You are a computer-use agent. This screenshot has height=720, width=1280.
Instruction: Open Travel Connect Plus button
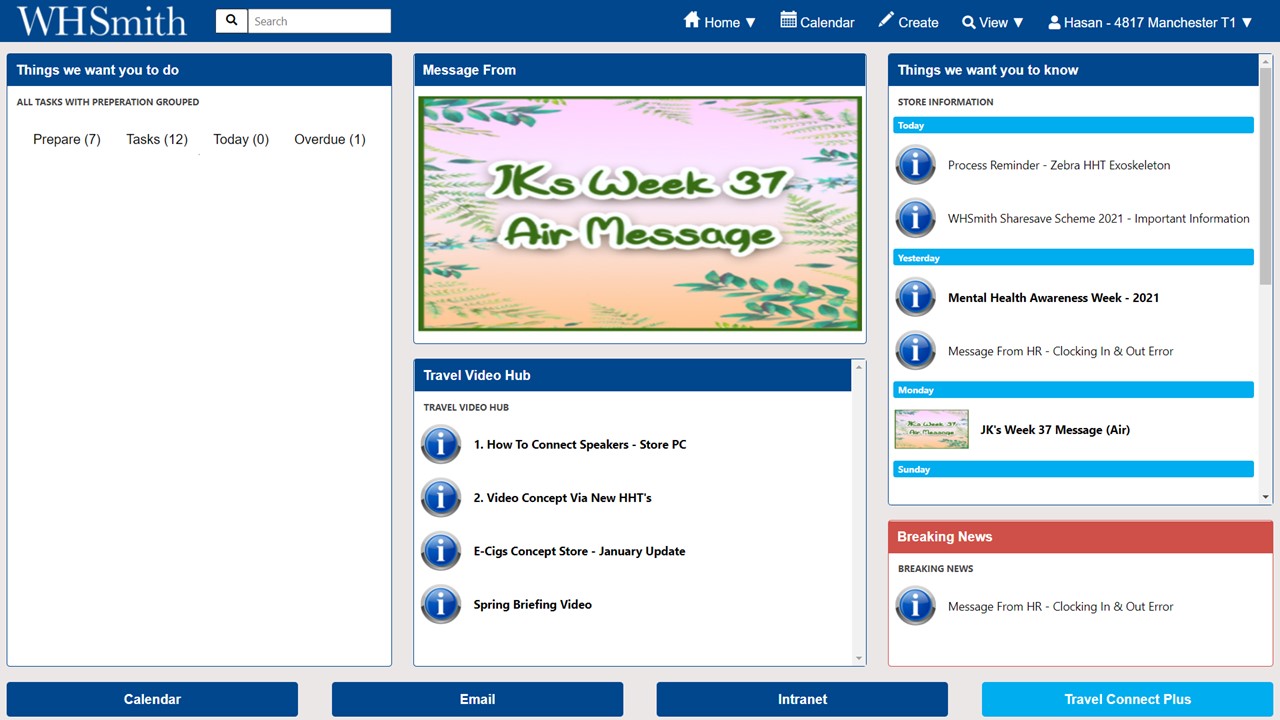click(1127, 699)
